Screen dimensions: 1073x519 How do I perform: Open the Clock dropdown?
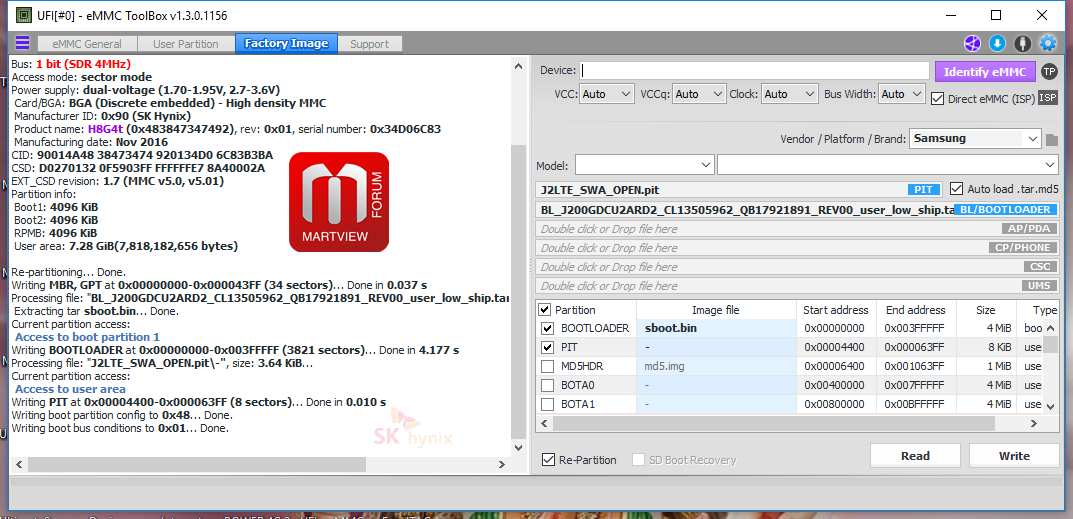(790, 94)
